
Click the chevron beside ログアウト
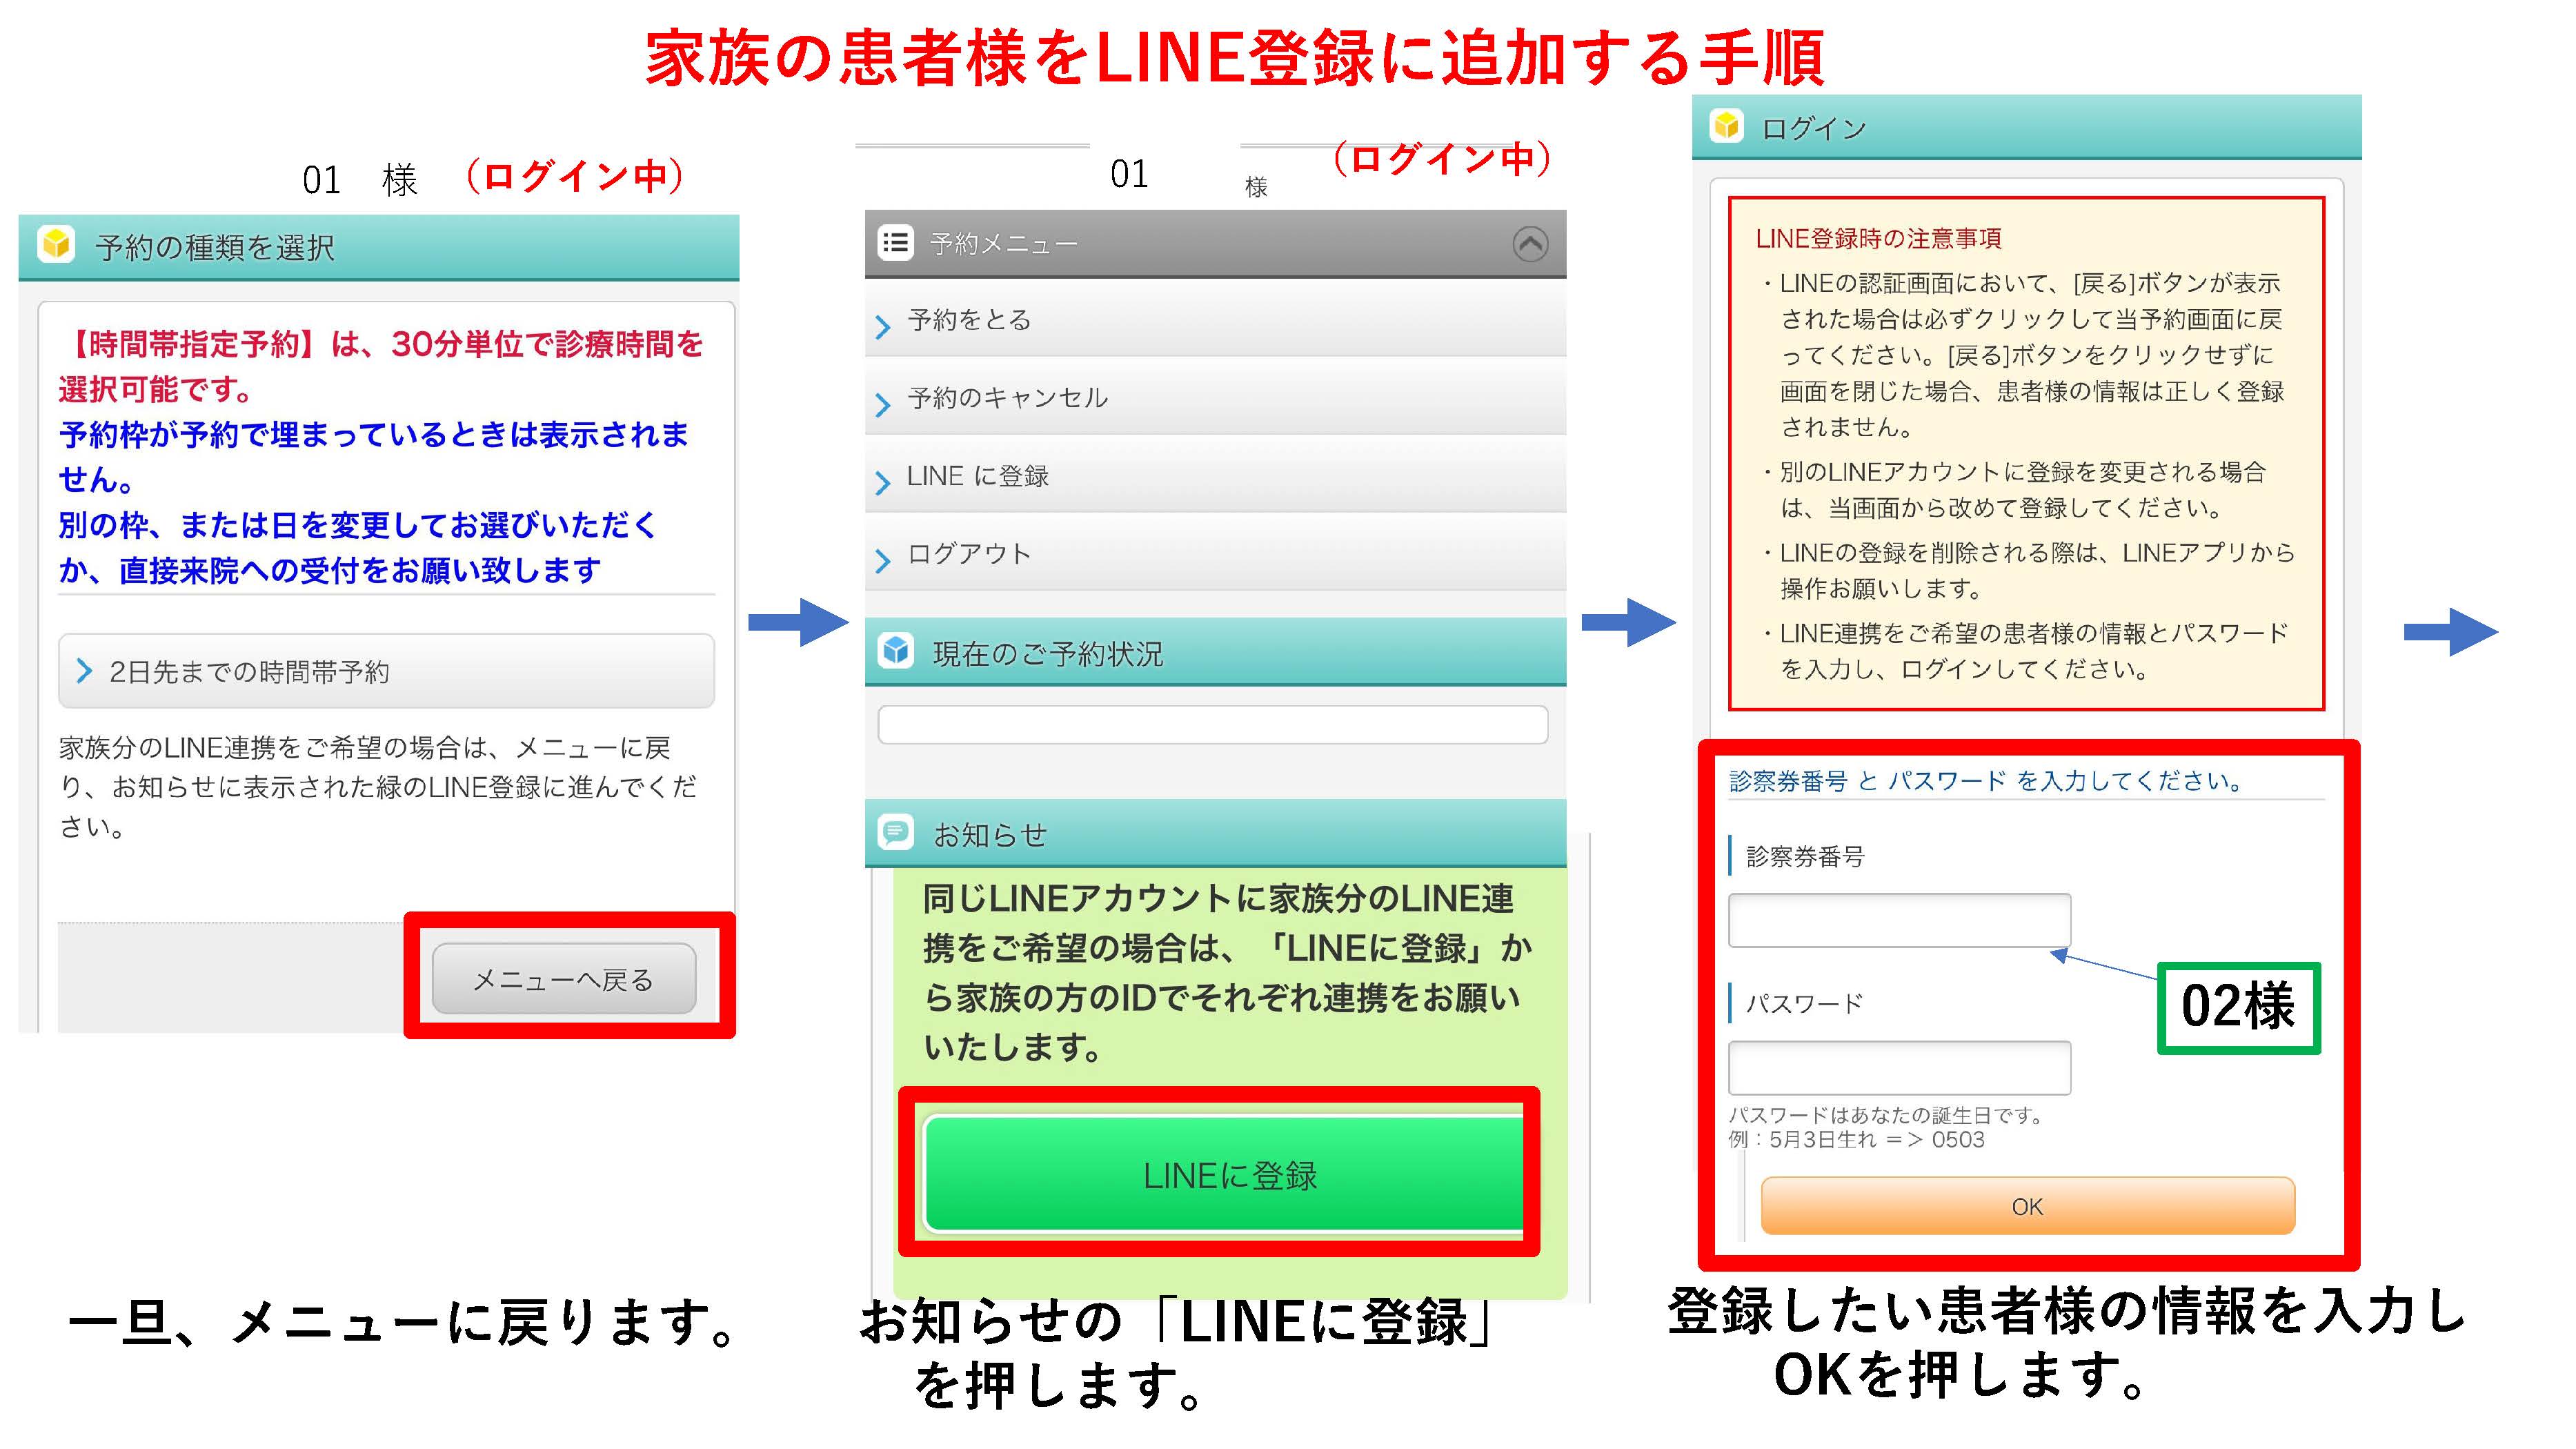click(x=882, y=561)
